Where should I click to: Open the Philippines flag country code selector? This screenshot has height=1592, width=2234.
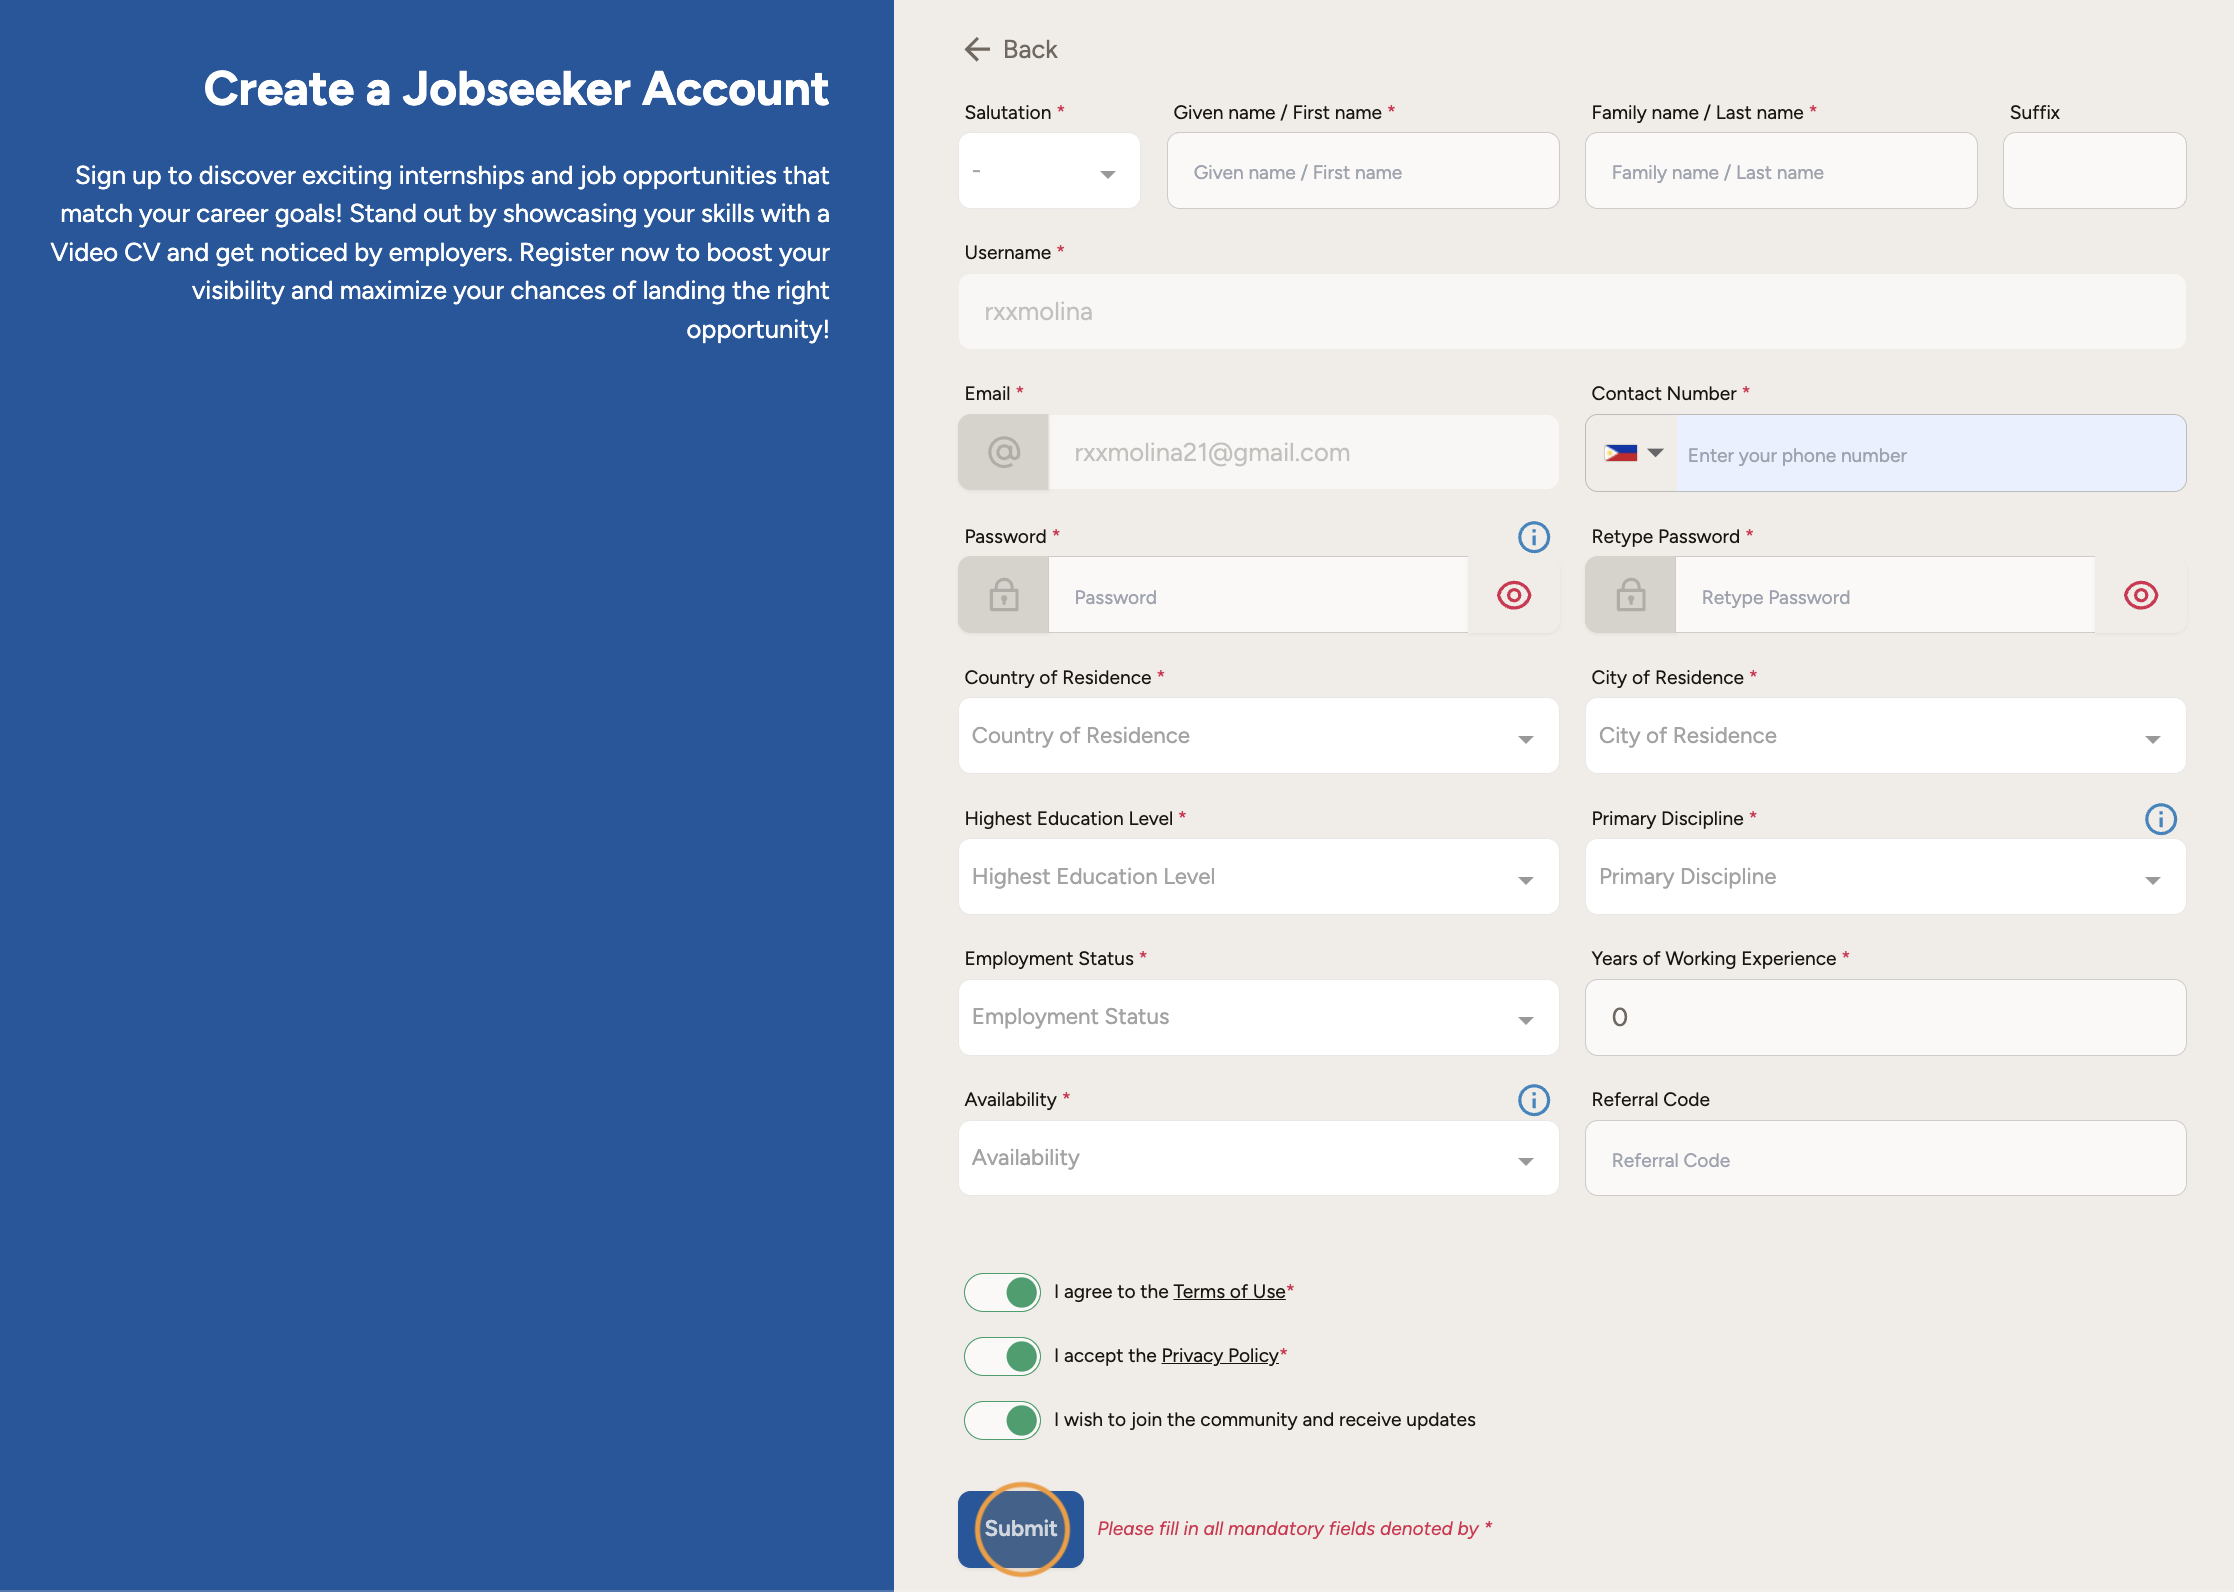1632,453
